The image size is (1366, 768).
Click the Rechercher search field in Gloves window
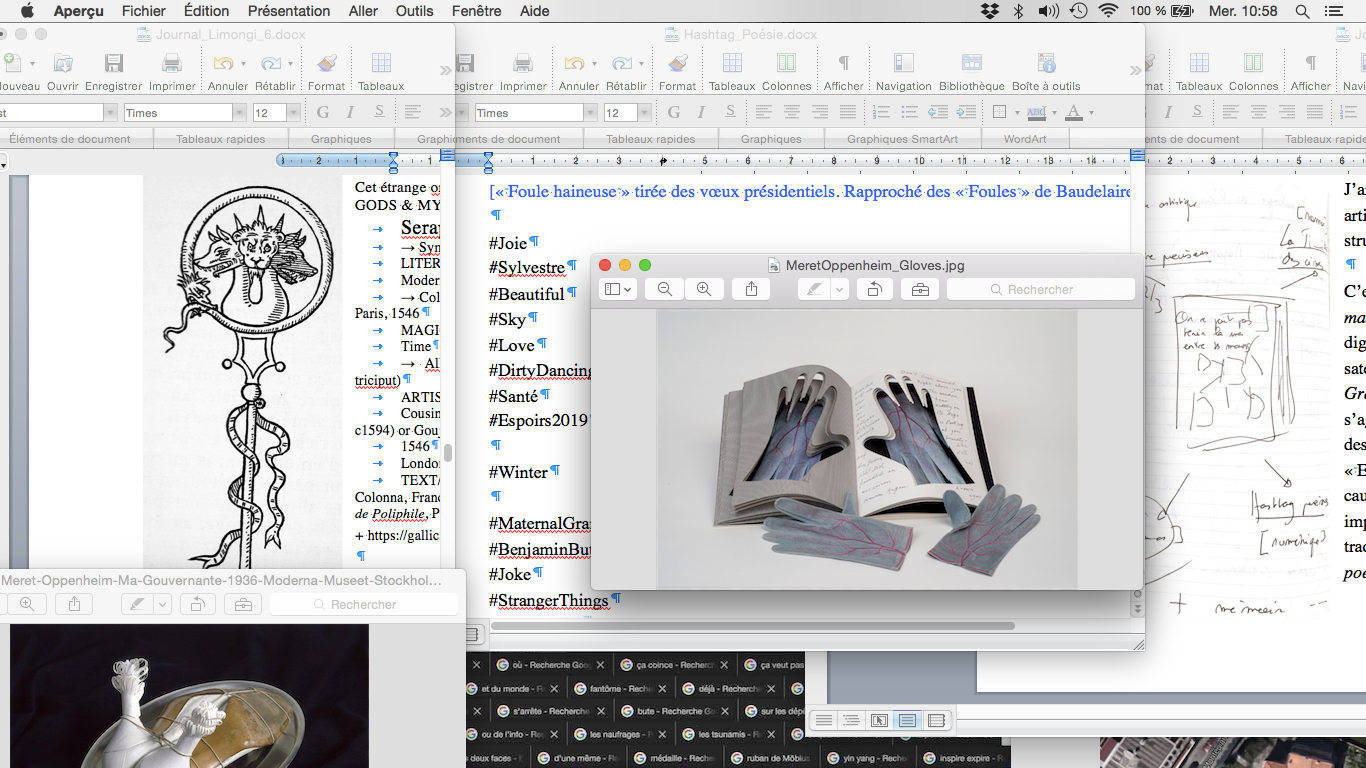(1040, 289)
